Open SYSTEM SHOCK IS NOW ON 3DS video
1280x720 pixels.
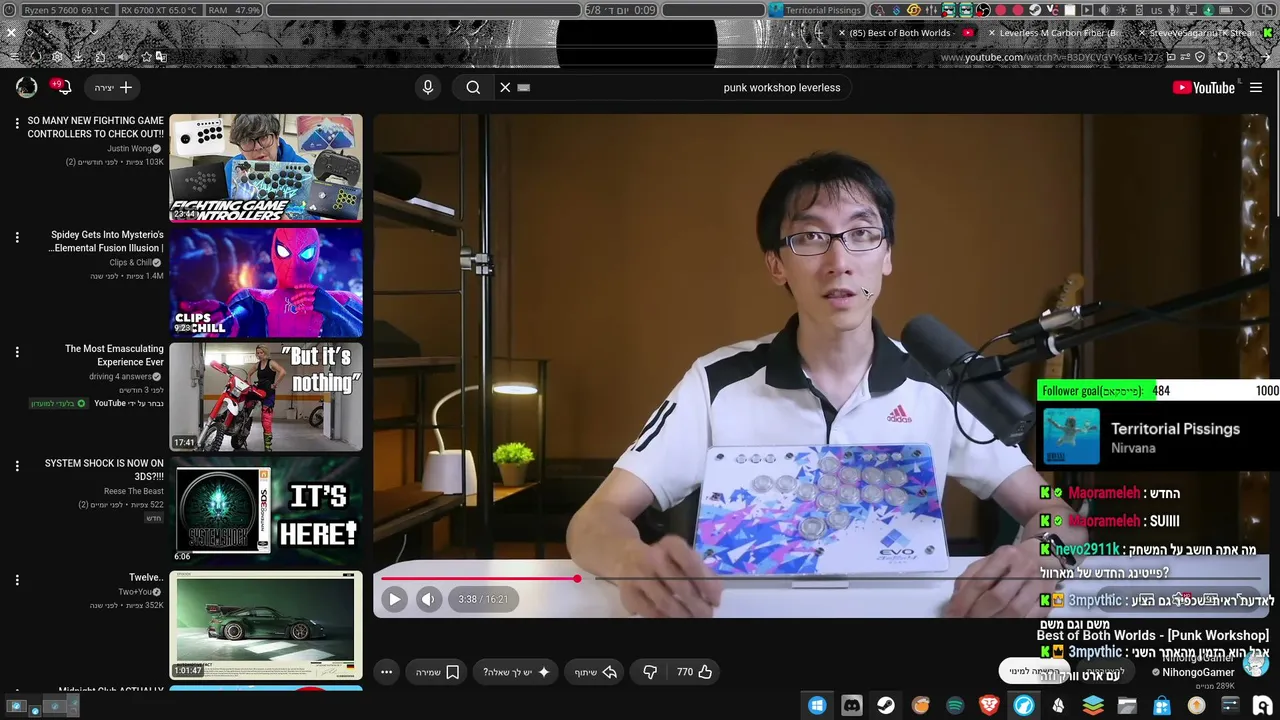click(266, 511)
